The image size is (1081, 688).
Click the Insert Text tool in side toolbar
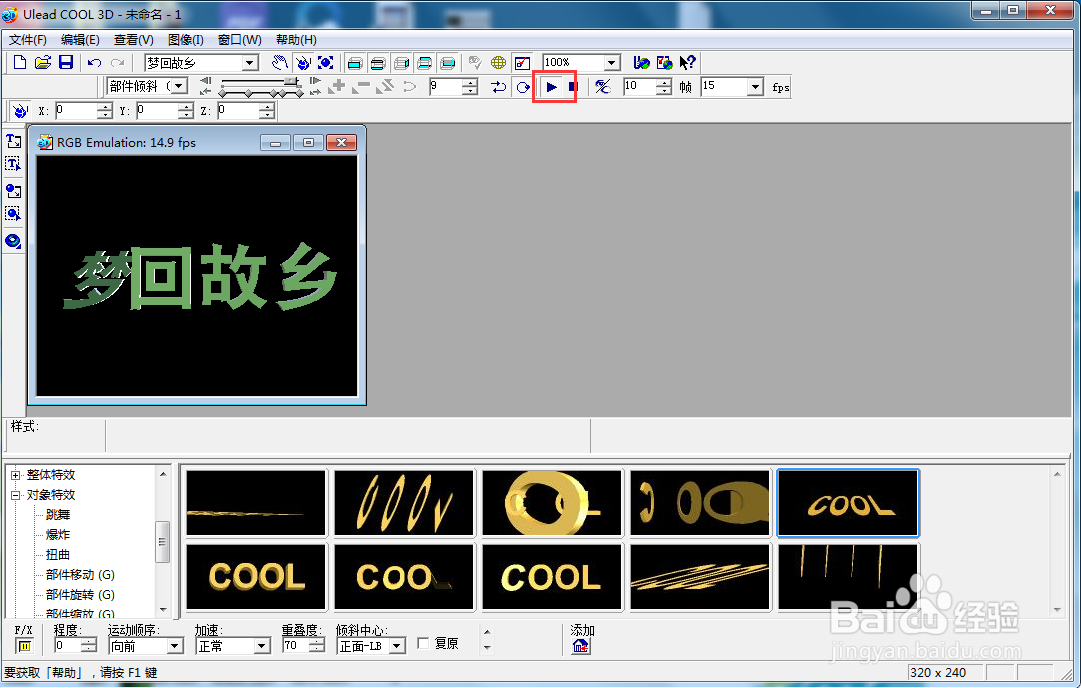click(13, 141)
